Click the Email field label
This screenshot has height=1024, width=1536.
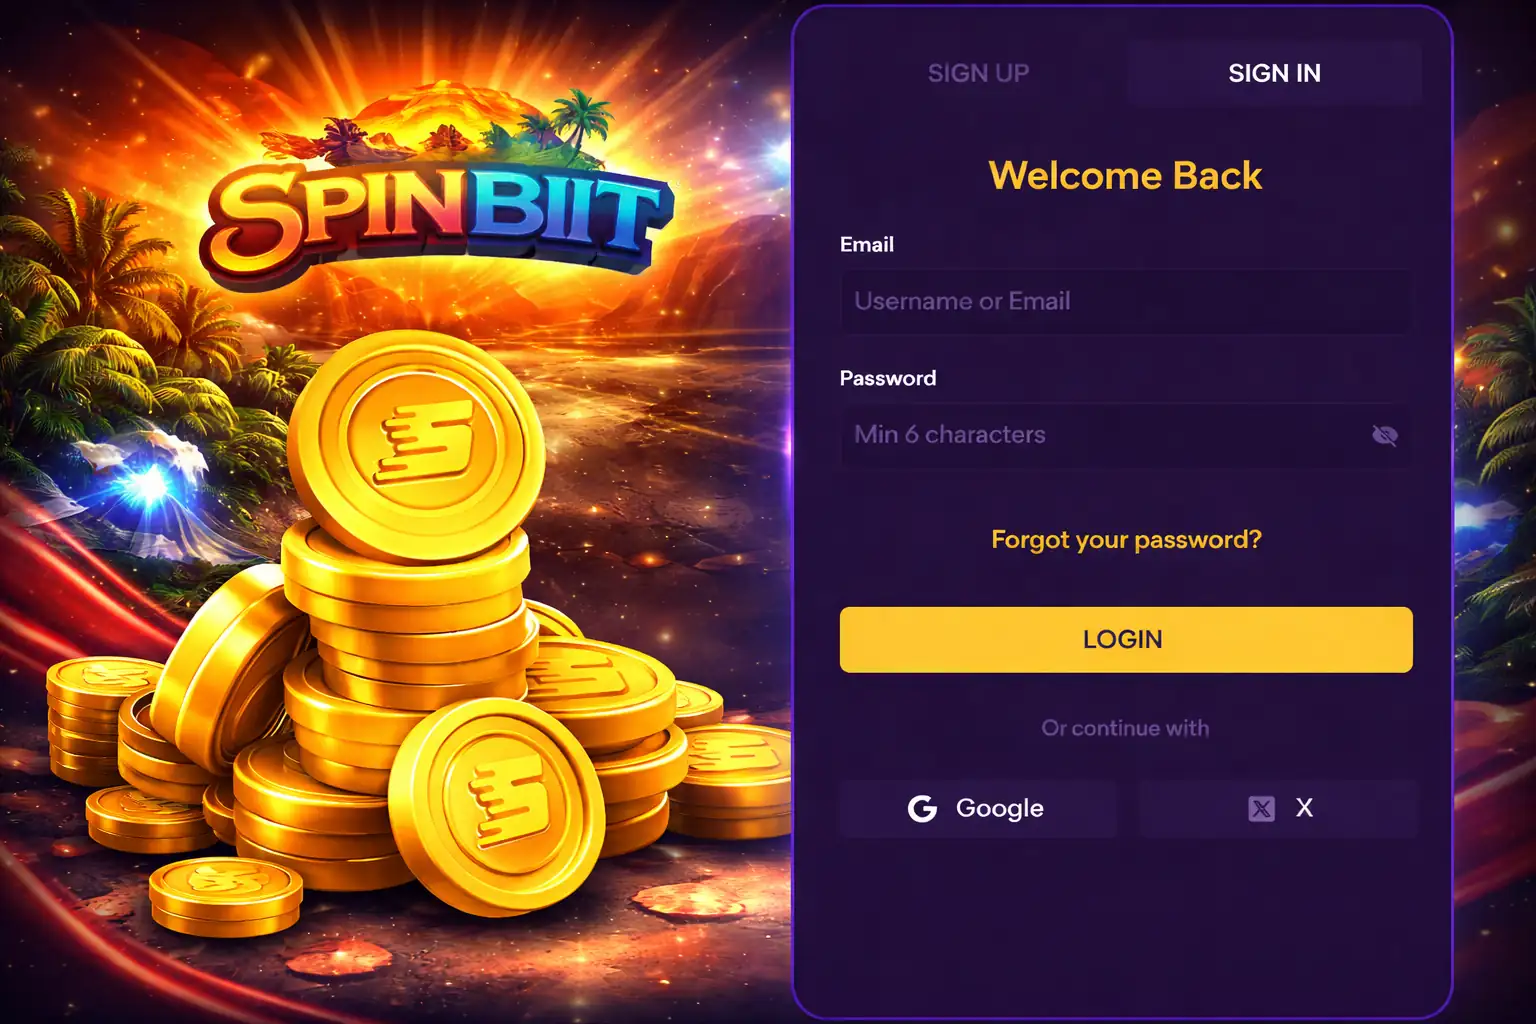(866, 244)
